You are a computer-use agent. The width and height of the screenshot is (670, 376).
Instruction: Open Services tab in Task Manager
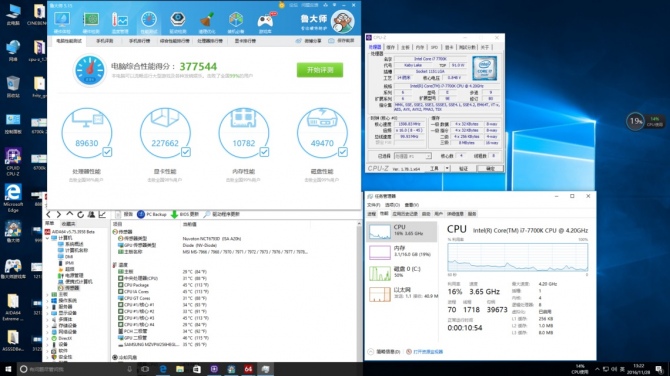(x=472, y=214)
